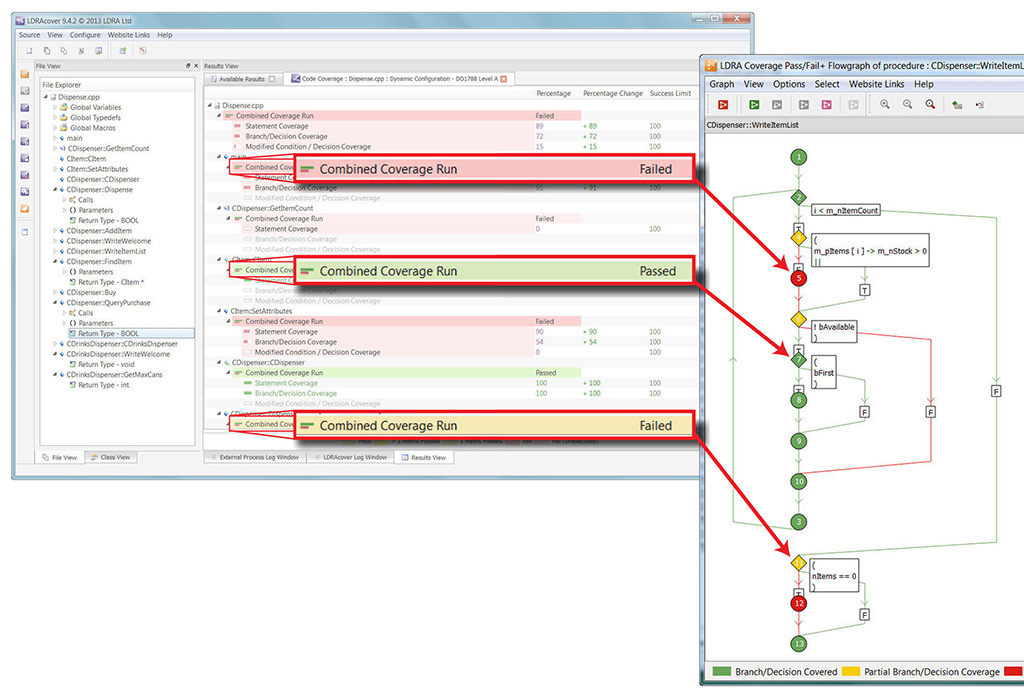
Task: Expand Global Variables in File Explorer
Action: 55,107
